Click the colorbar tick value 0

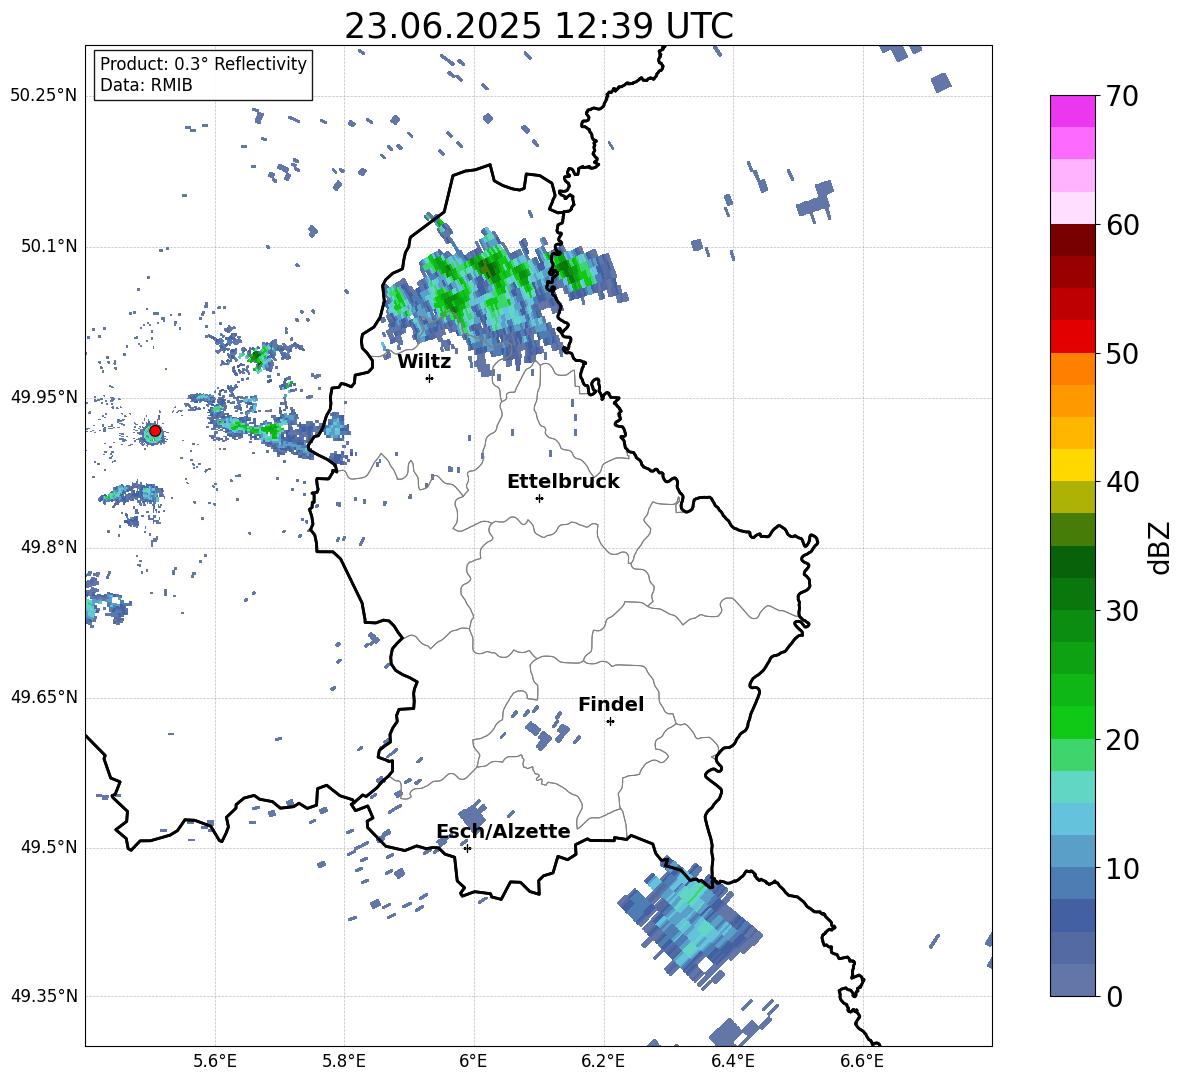[1114, 997]
